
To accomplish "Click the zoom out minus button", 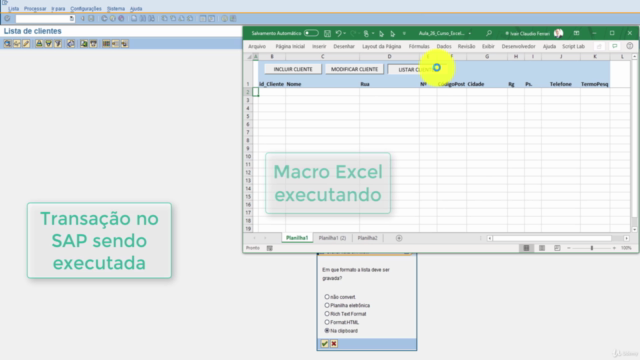I will point(569,248).
